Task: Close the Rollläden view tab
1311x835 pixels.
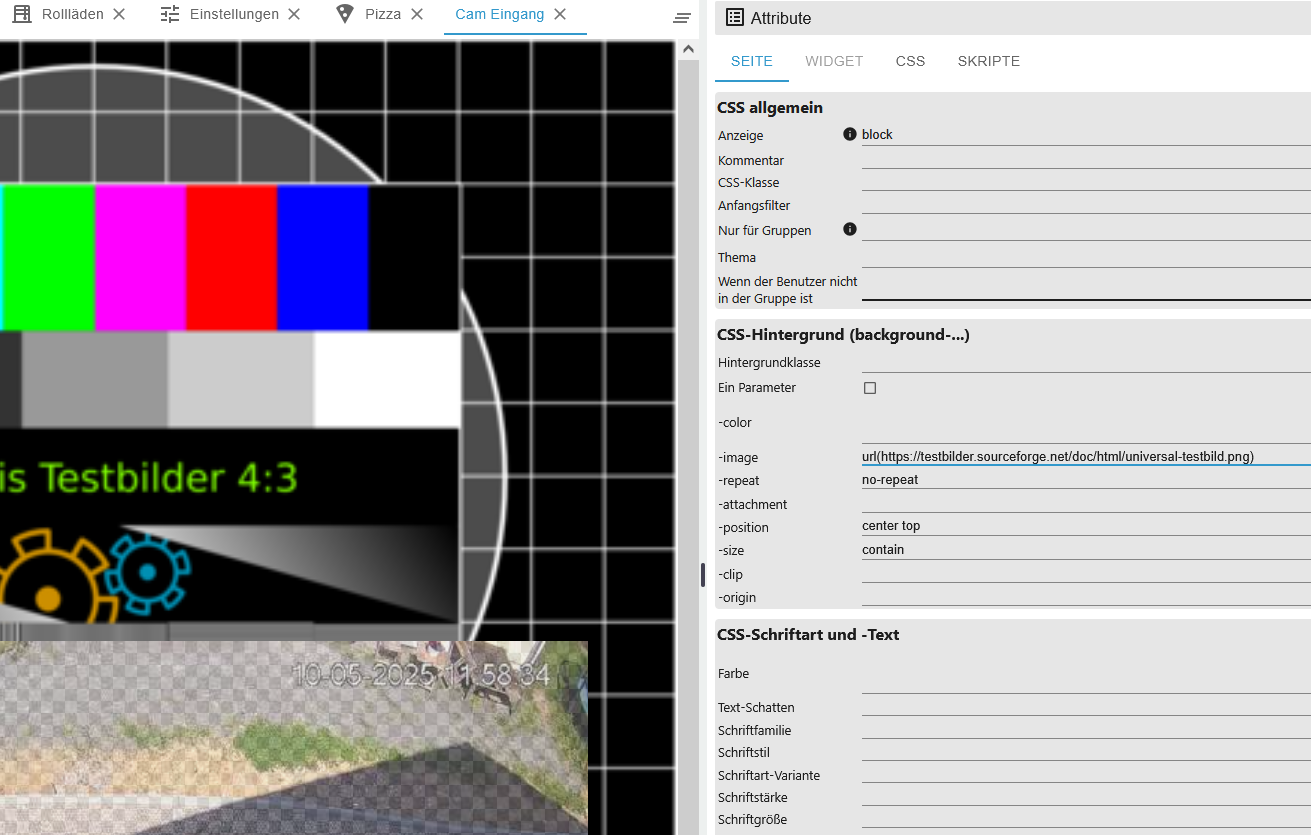Action: [x=119, y=14]
